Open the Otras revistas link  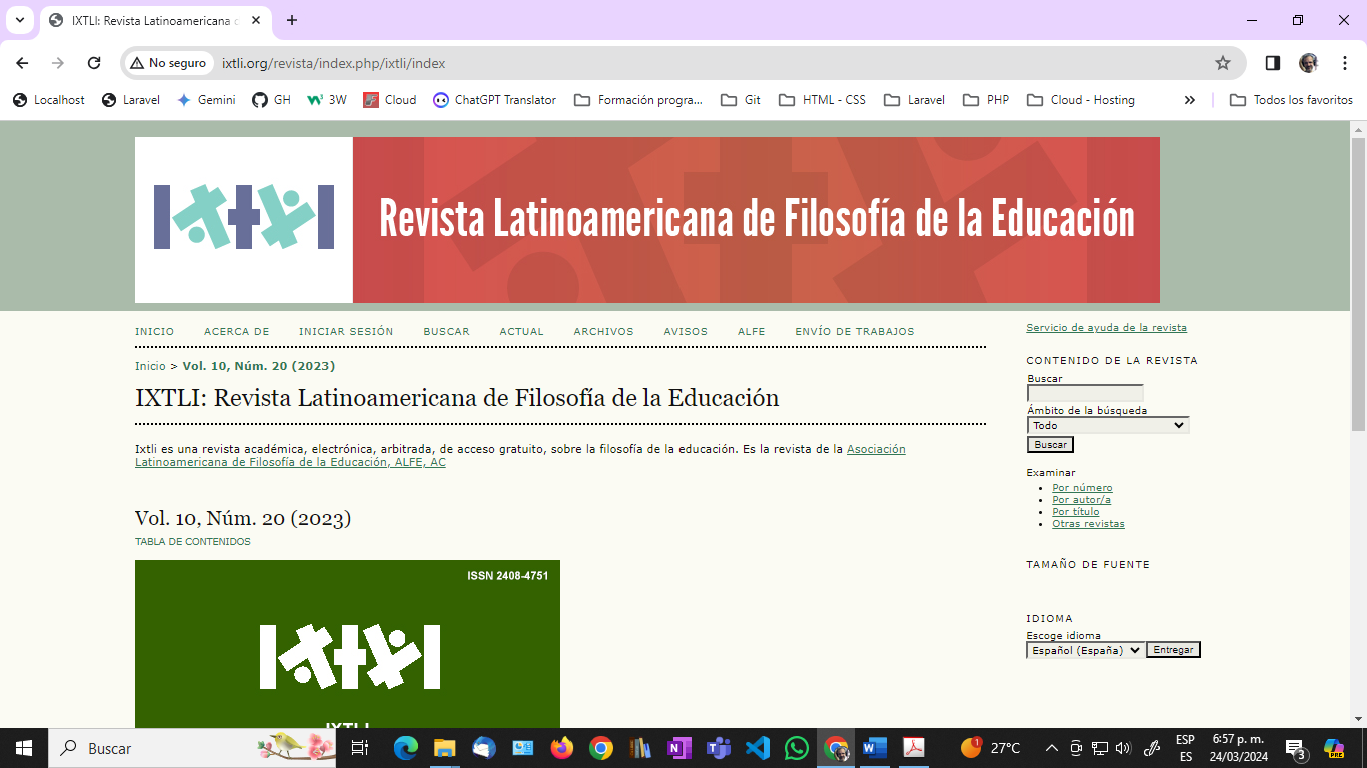(1088, 524)
